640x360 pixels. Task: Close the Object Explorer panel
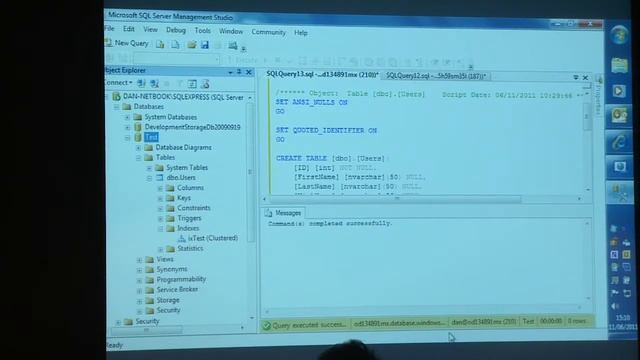click(249, 72)
